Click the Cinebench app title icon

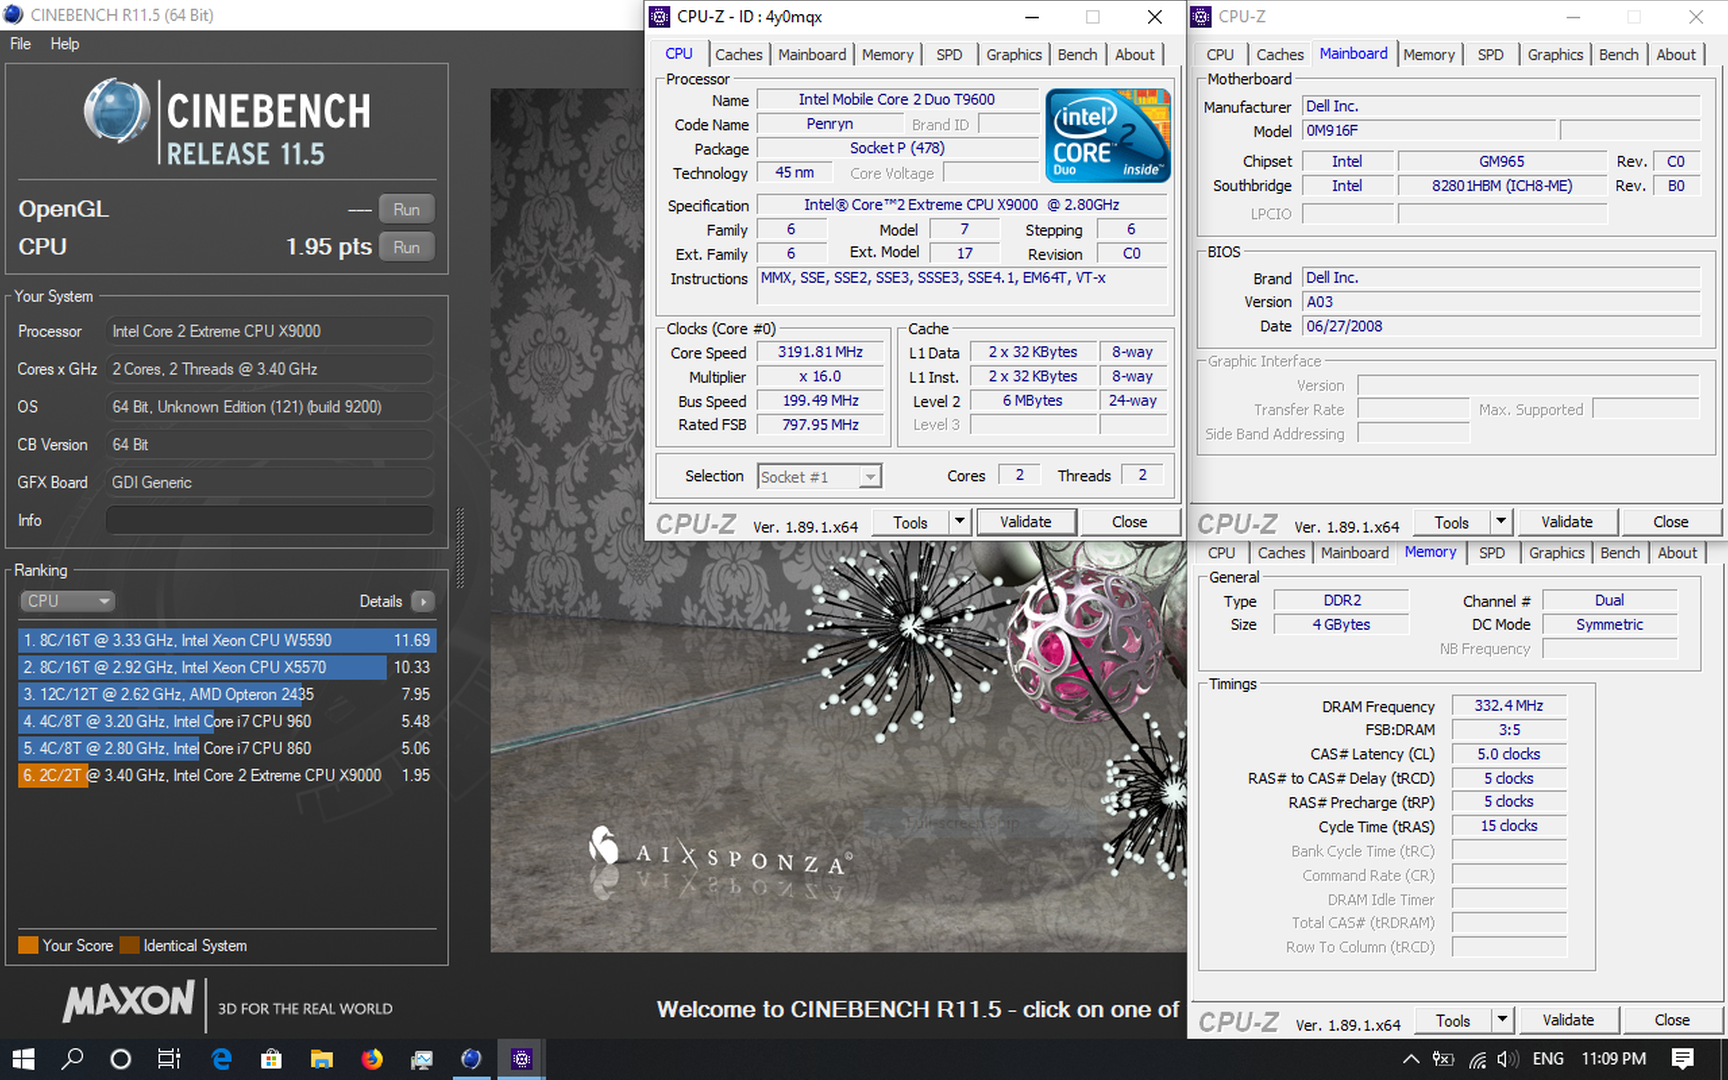coord(14,14)
